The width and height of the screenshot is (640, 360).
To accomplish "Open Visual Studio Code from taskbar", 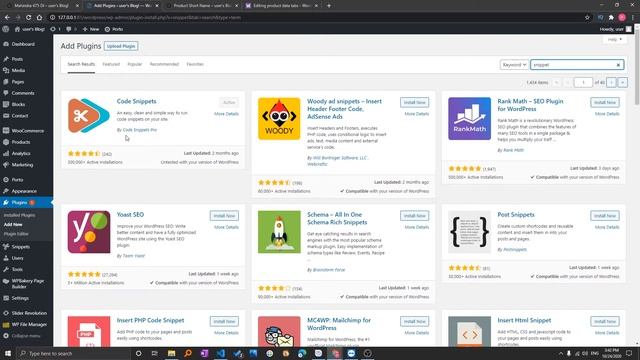I will [220, 353].
